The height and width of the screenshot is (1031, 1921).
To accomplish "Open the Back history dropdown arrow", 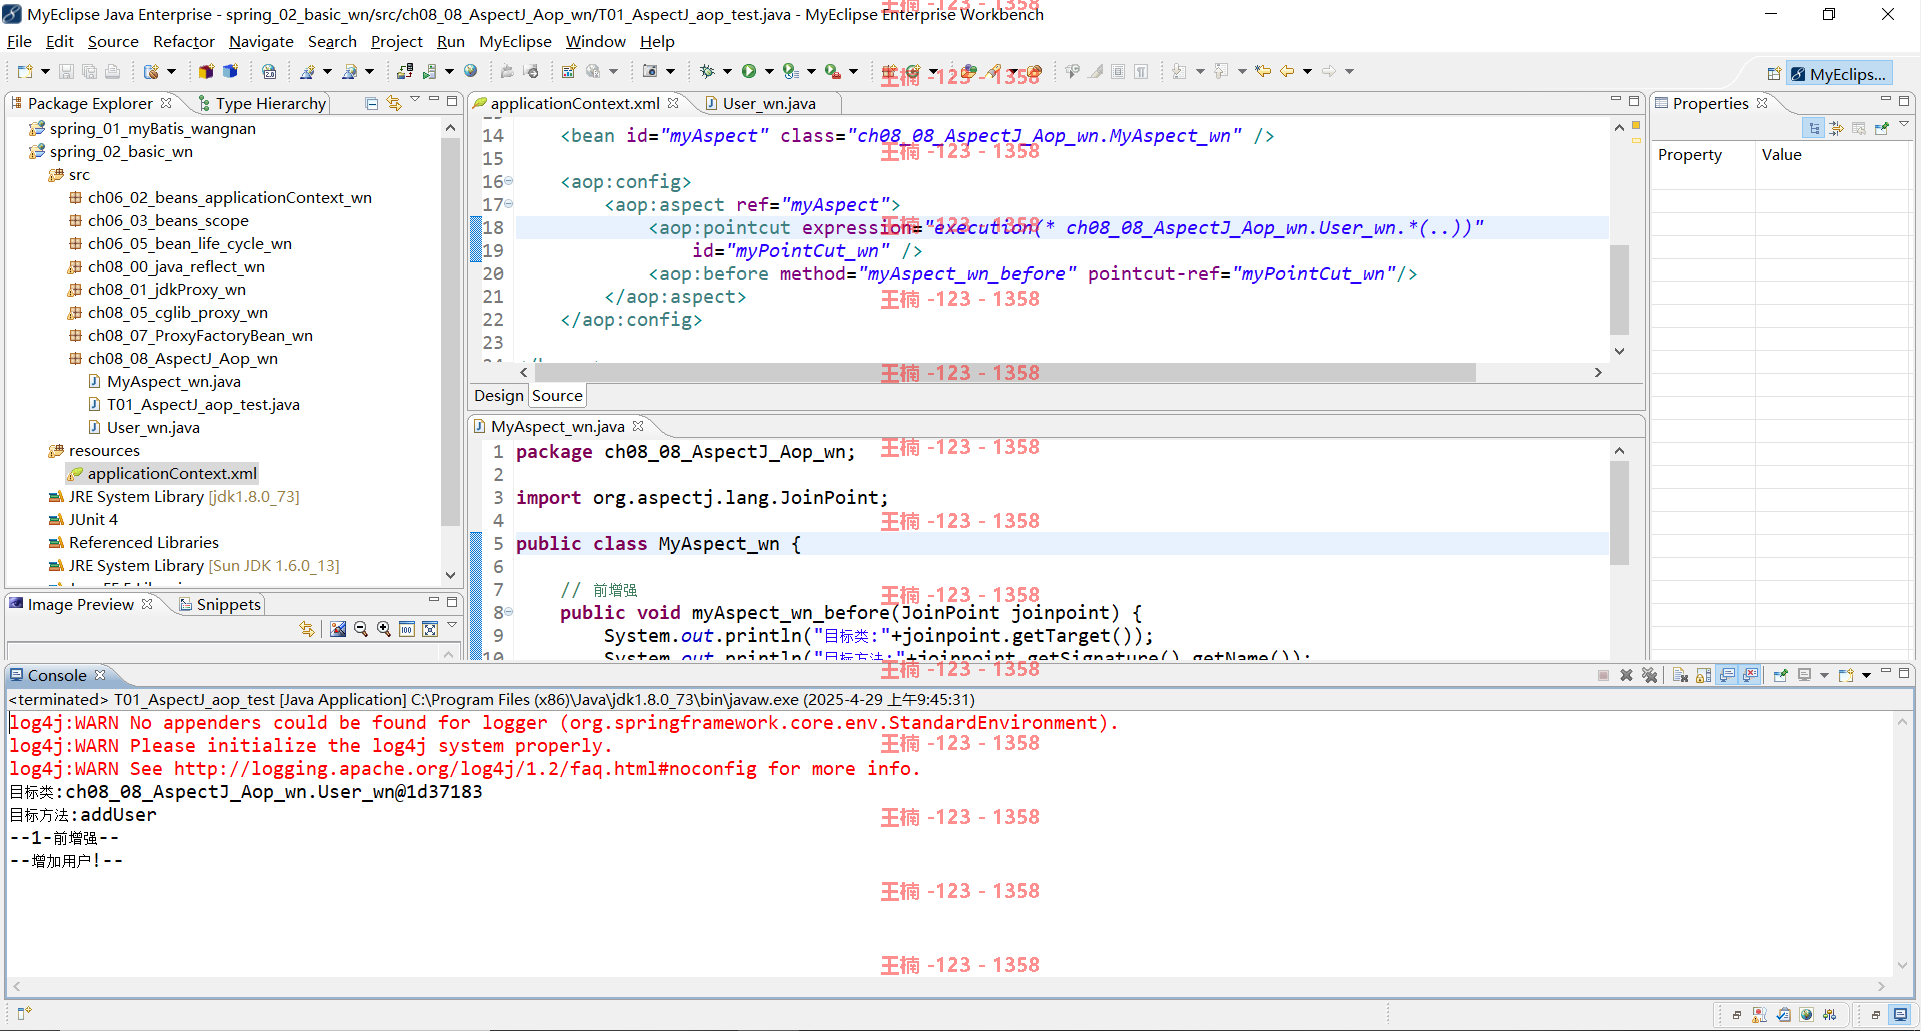I will tap(1307, 71).
